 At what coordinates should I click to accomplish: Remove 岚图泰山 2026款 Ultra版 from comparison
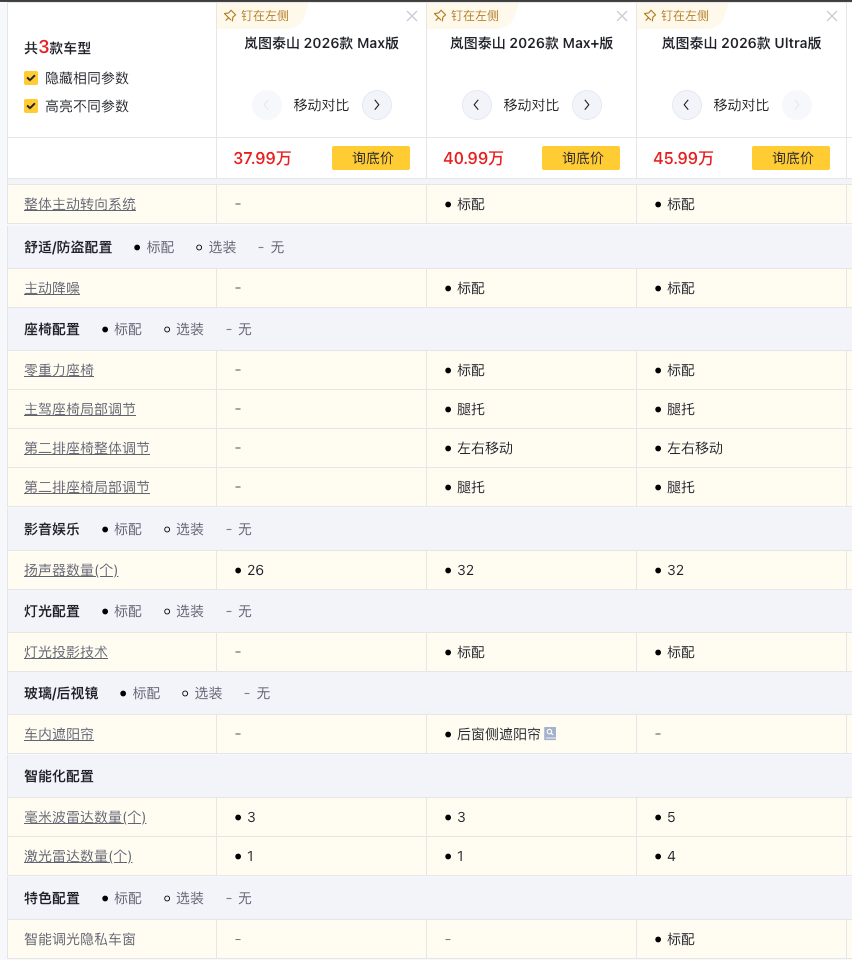click(832, 17)
